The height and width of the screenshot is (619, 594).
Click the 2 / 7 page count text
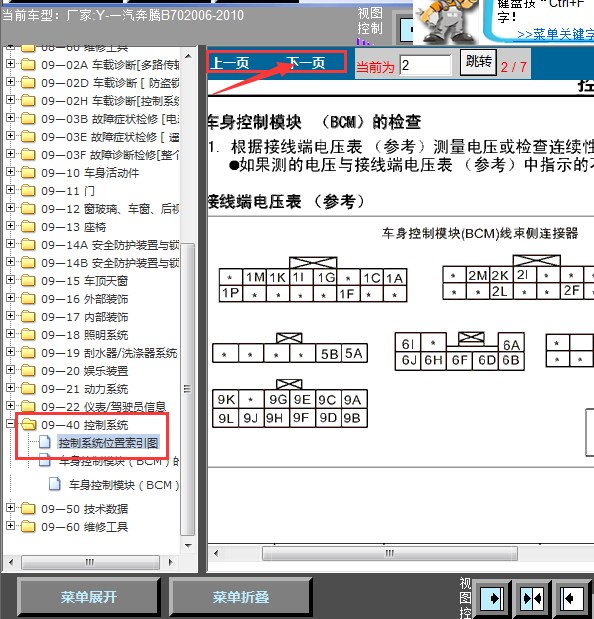513,67
